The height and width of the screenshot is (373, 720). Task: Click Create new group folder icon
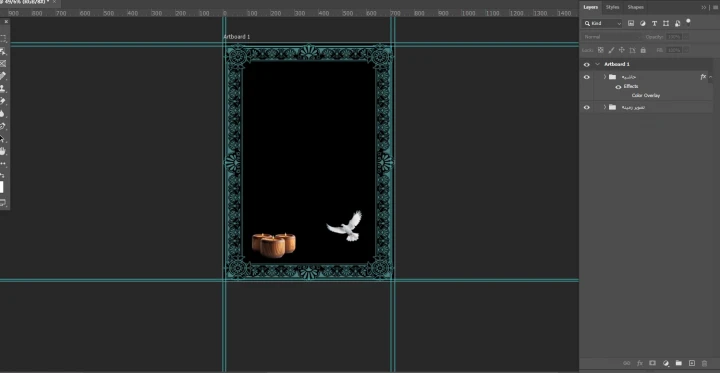679,363
